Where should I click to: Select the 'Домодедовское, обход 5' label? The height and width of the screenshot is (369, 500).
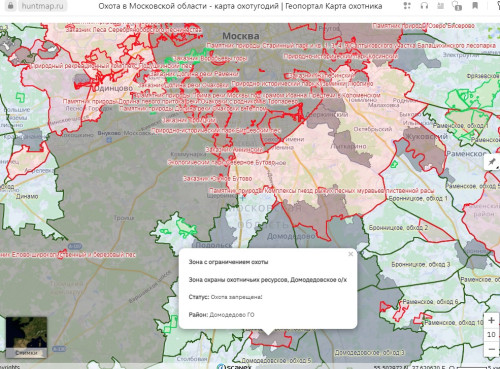point(276,361)
